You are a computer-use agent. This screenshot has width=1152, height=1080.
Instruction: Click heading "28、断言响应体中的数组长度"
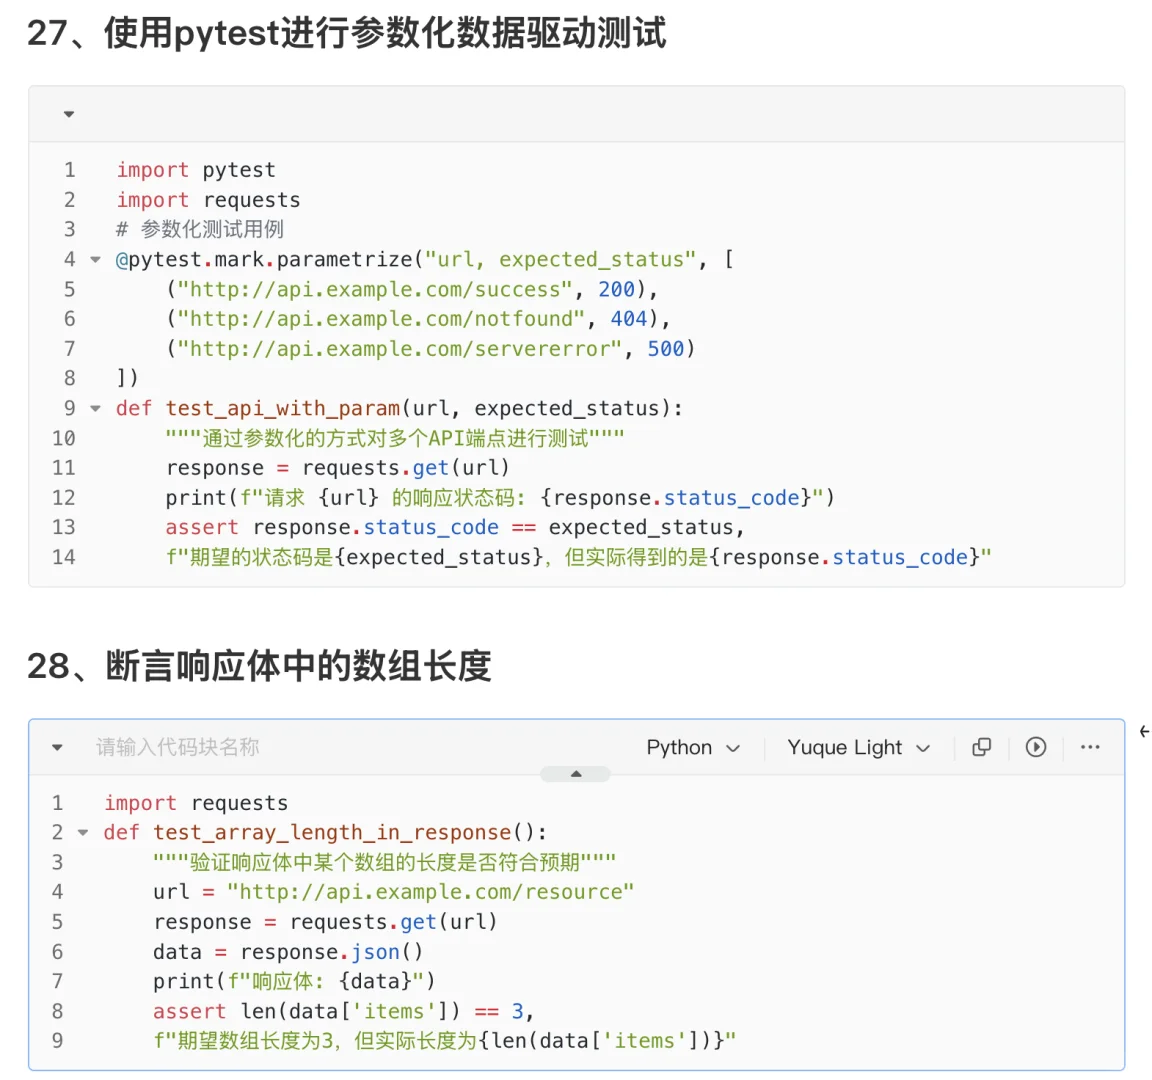pyautogui.click(x=259, y=666)
